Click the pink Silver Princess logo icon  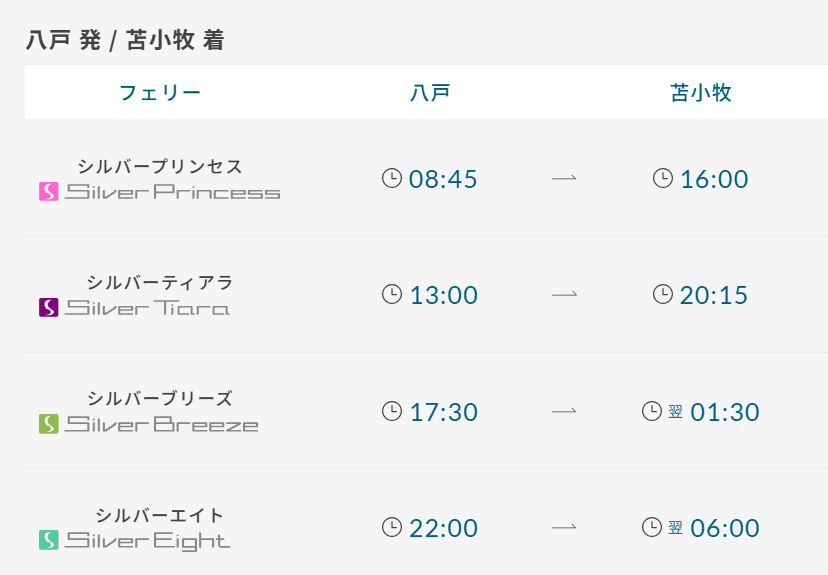(x=49, y=192)
